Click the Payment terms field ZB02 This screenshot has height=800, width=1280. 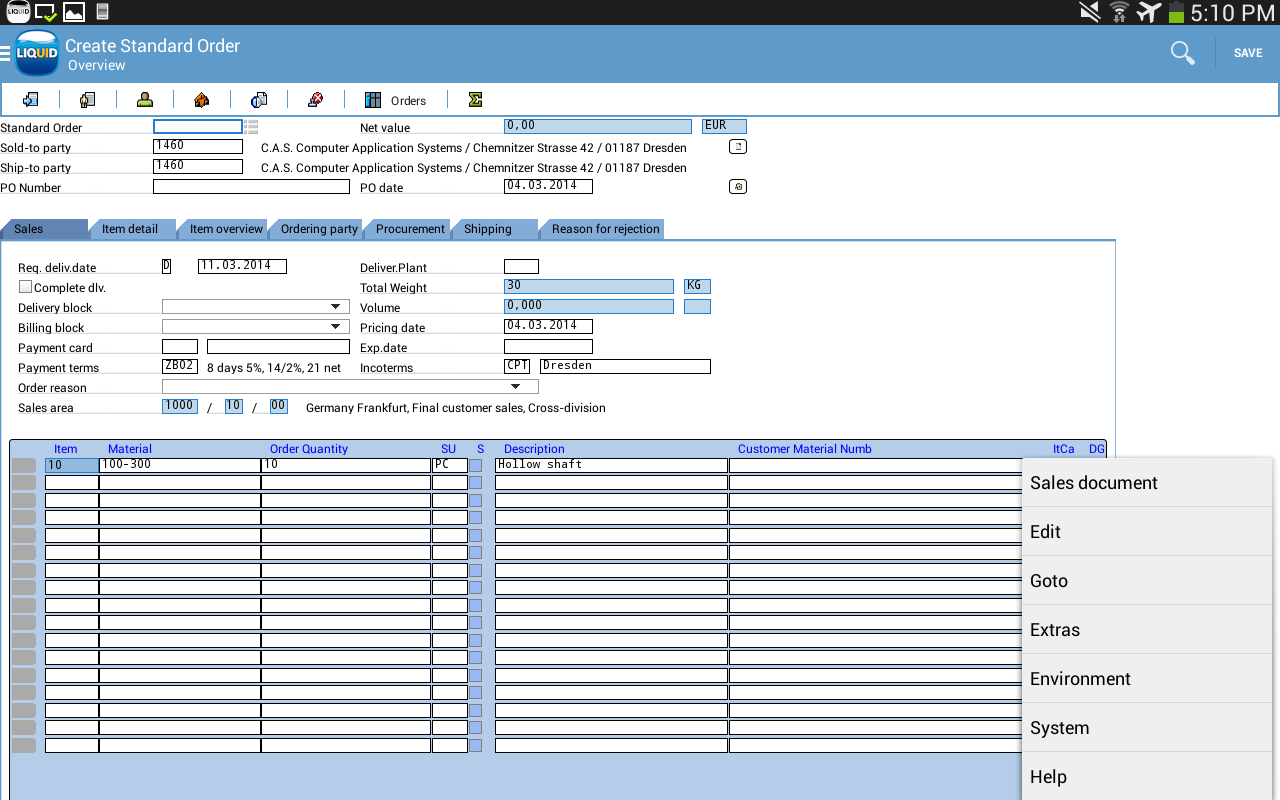point(180,366)
